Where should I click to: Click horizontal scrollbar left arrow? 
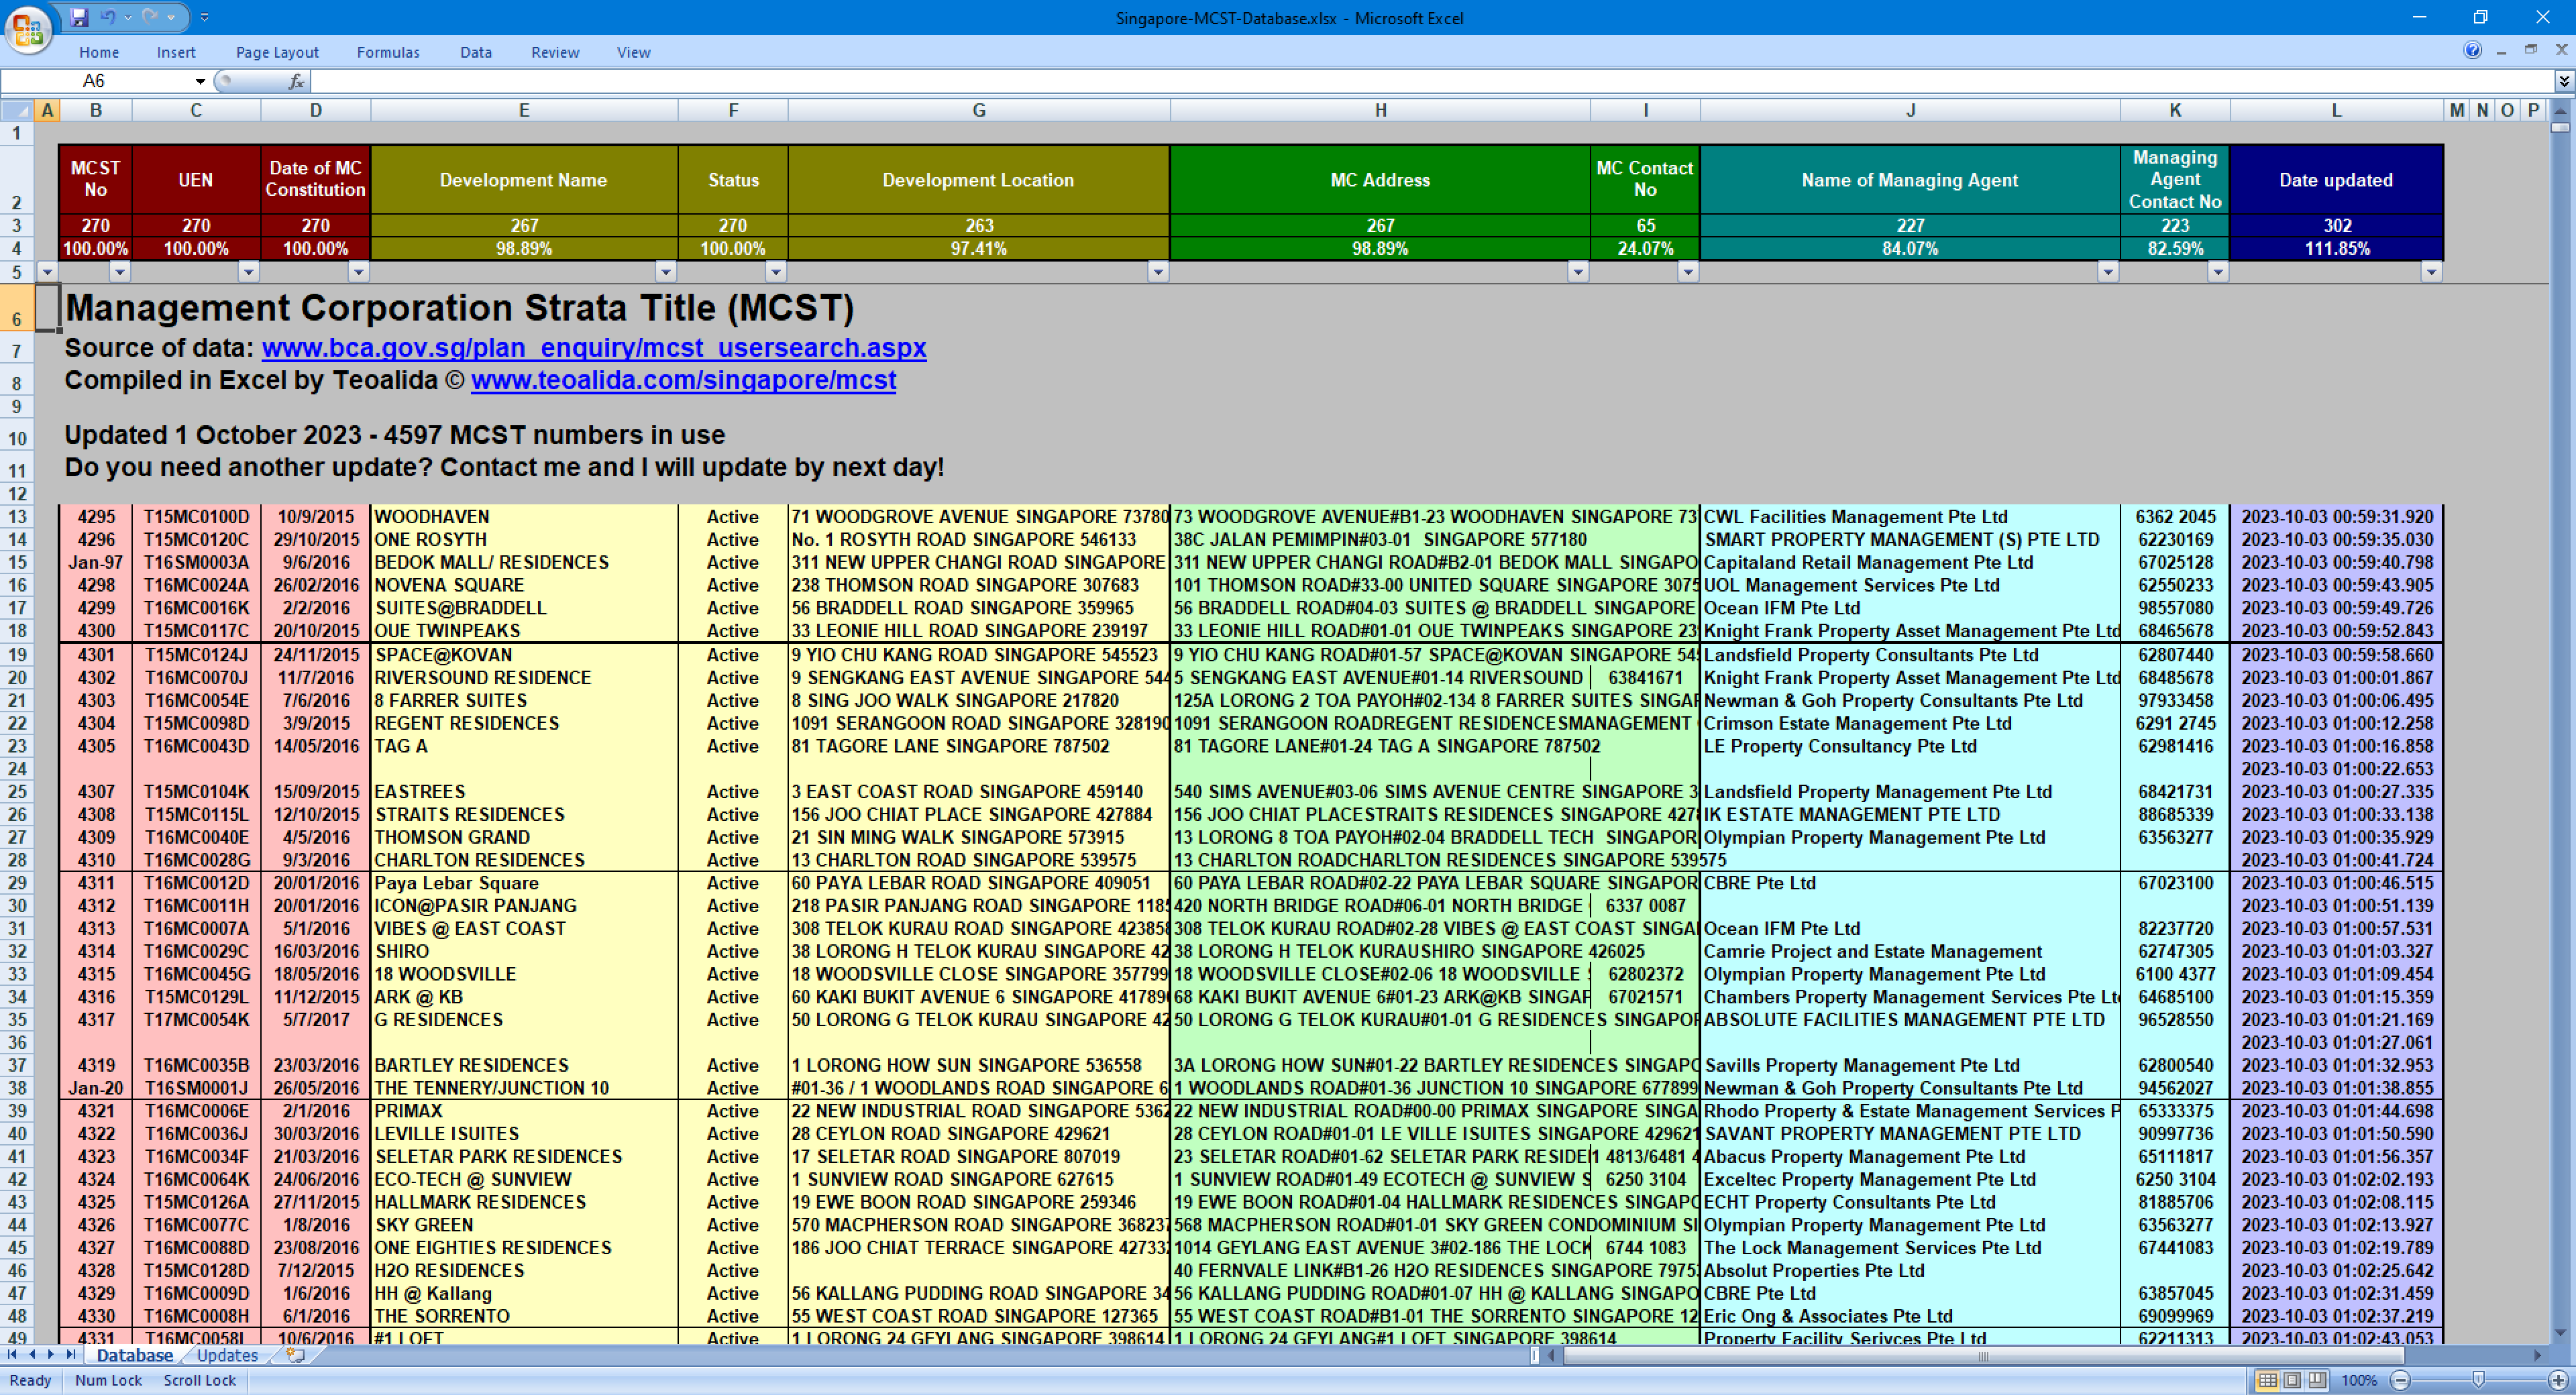tap(1551, 1356)
